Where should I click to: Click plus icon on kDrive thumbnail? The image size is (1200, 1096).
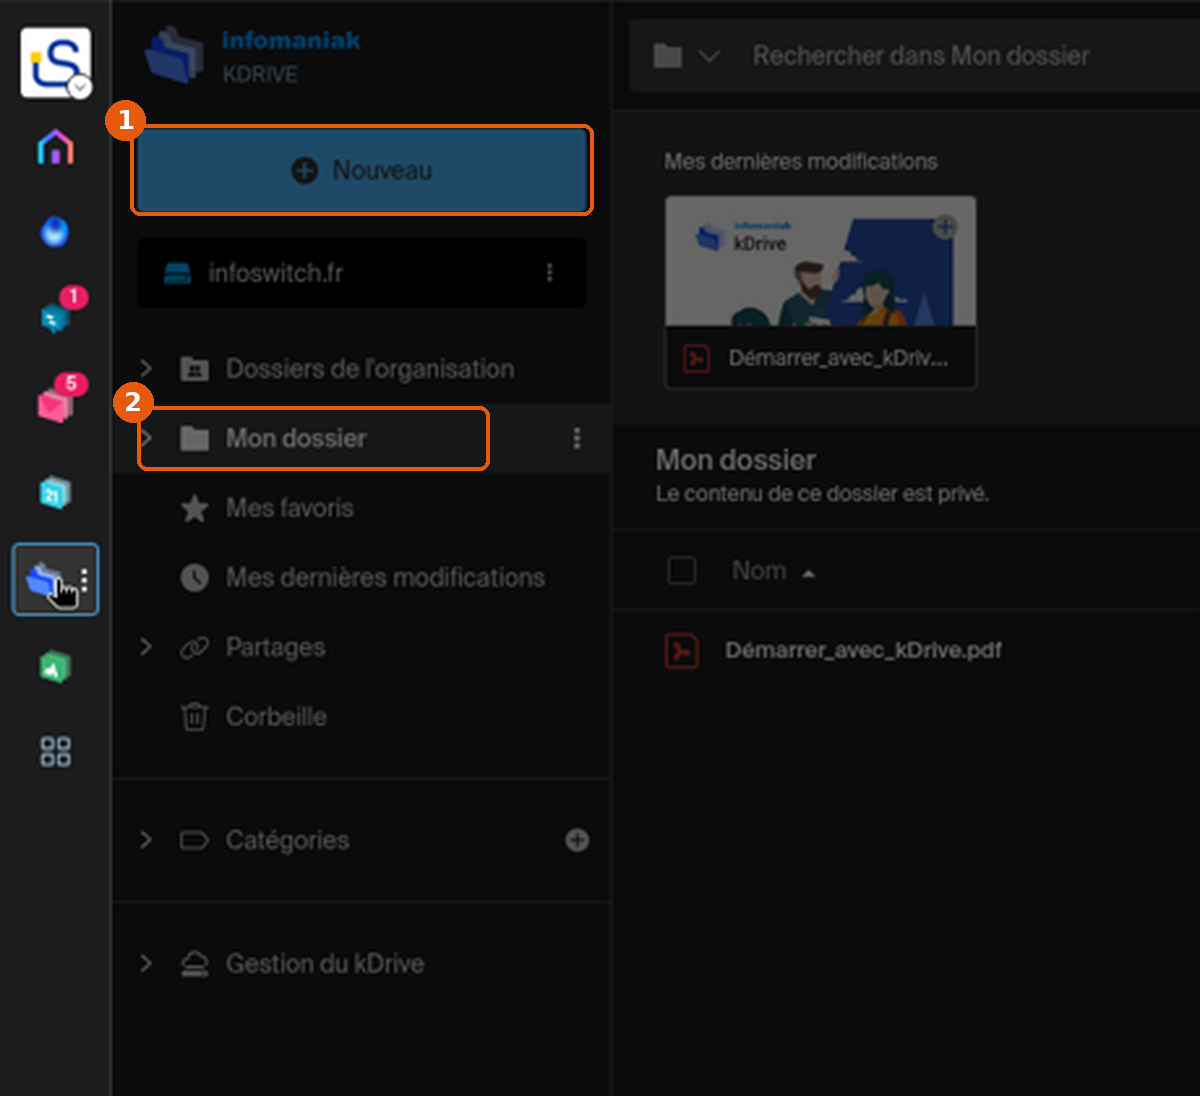(x=945, y=227)
